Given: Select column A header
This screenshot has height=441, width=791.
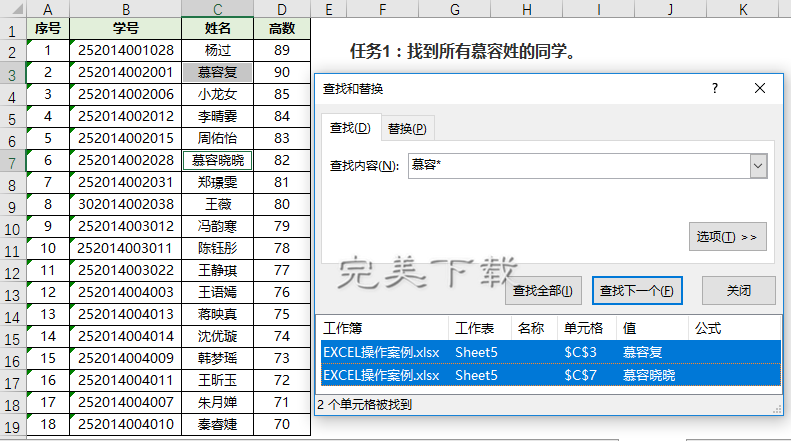Looking at the screenshot, I should [48, 9].
